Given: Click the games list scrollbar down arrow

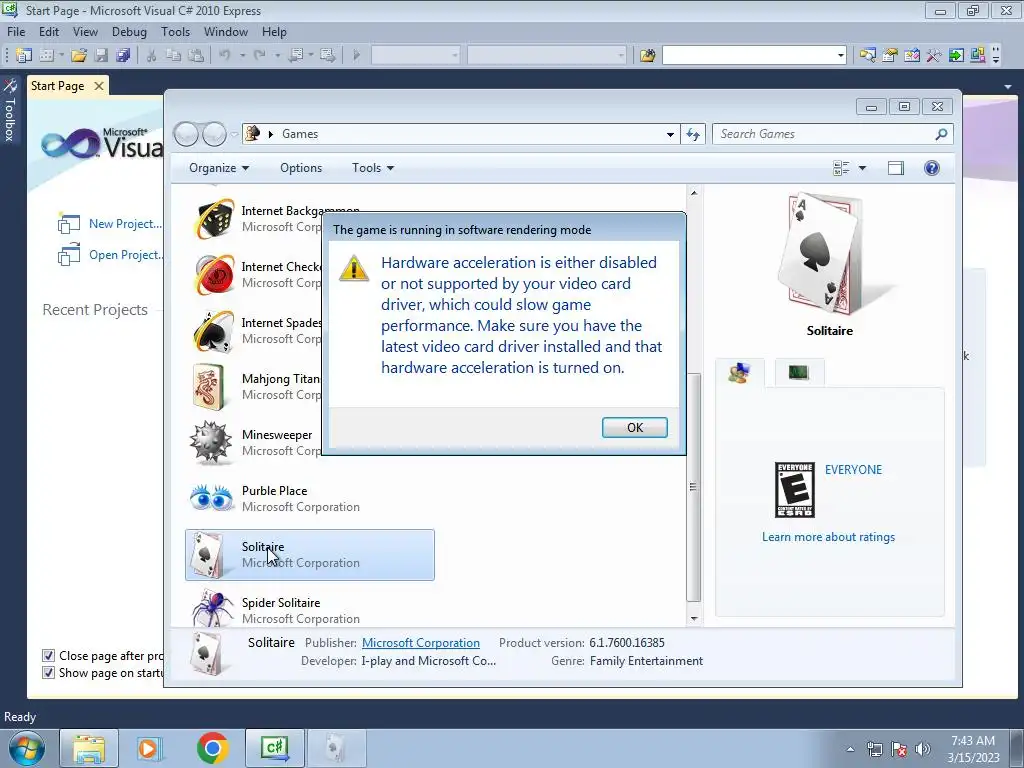Looking at the screenshot, I should [694, 618].
